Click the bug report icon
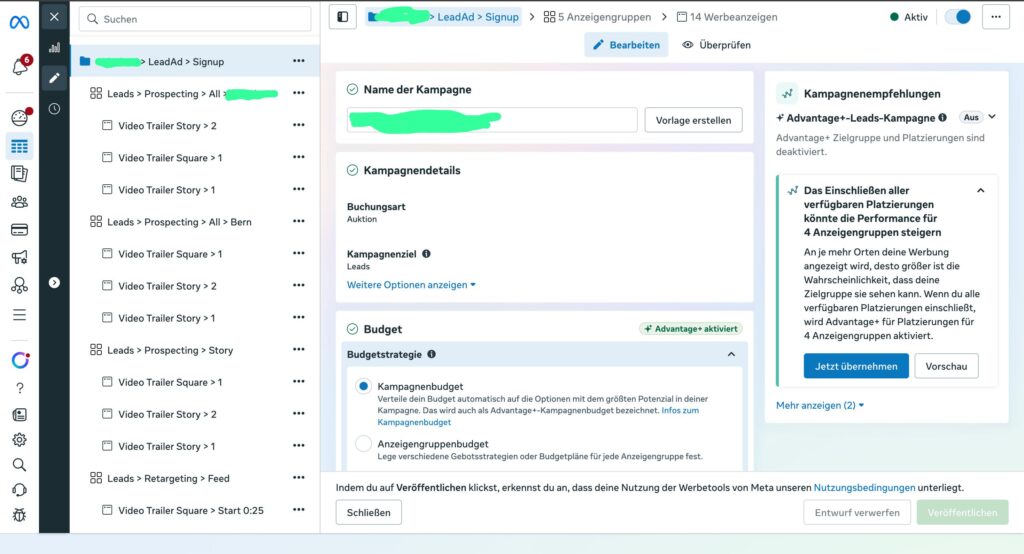 [x=20, y=515]
